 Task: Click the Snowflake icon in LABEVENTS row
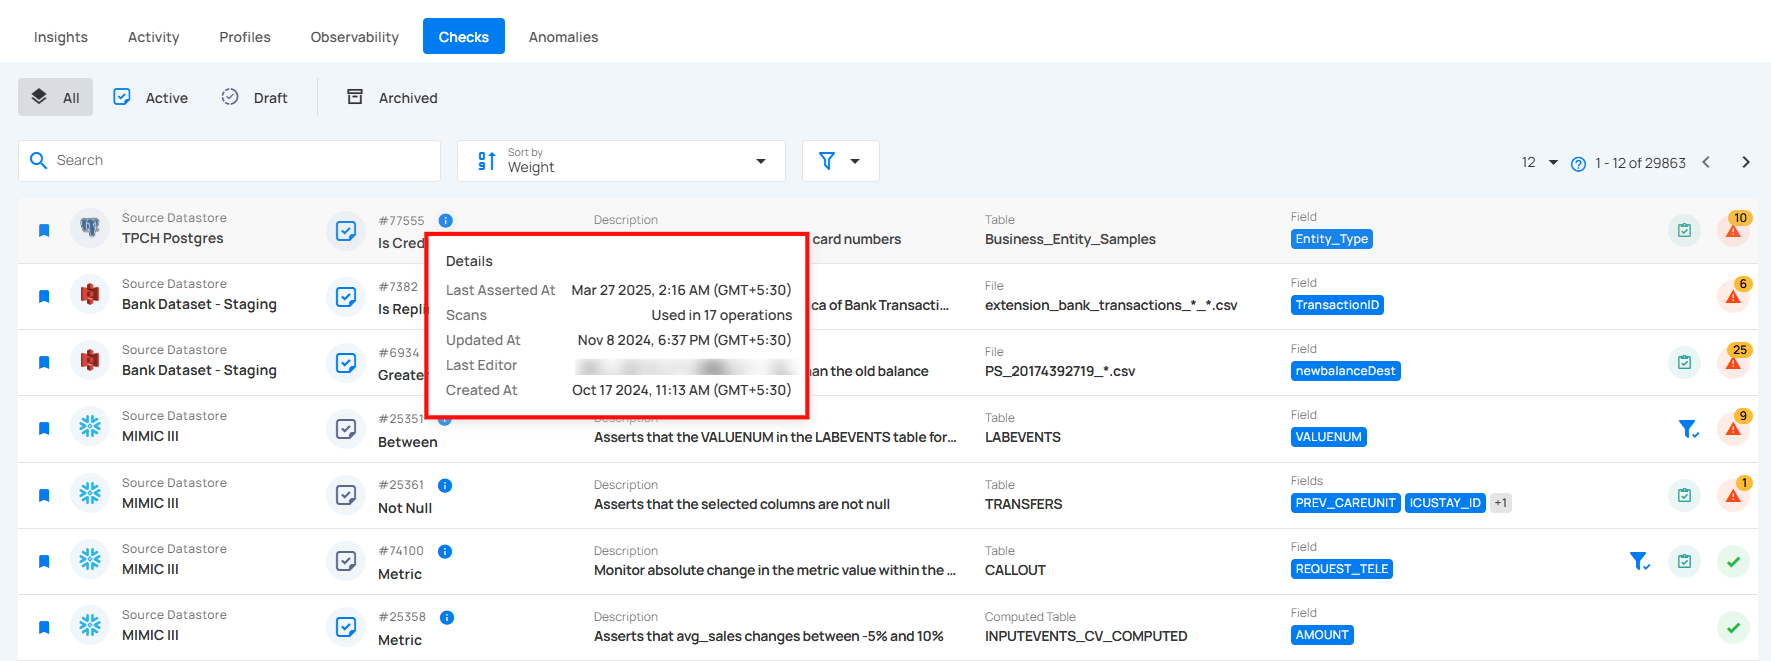pos(90,427)
